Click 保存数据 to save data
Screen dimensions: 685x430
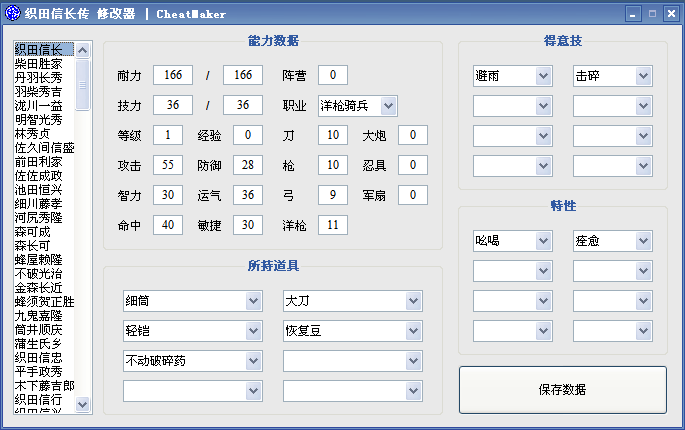coord(563,389)
